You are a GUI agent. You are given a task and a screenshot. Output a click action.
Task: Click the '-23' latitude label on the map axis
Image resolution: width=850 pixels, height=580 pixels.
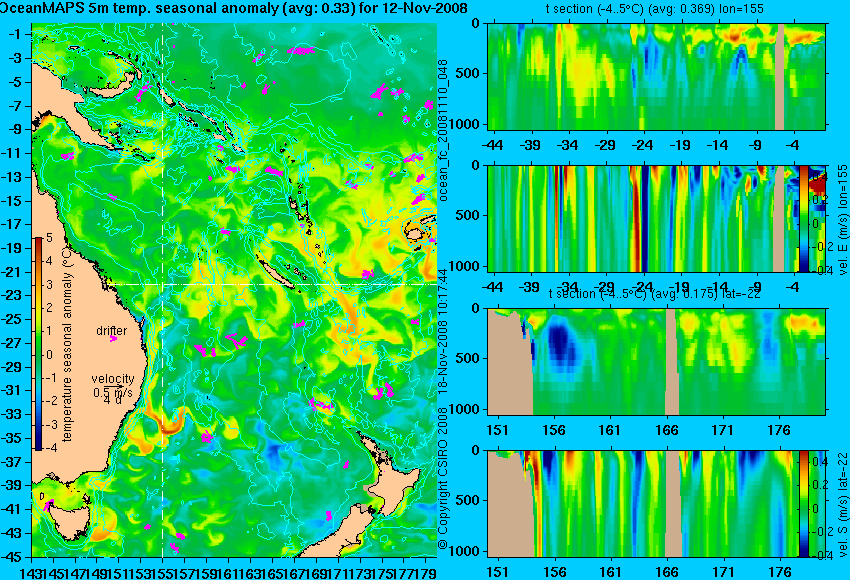(x=12, y=295)
